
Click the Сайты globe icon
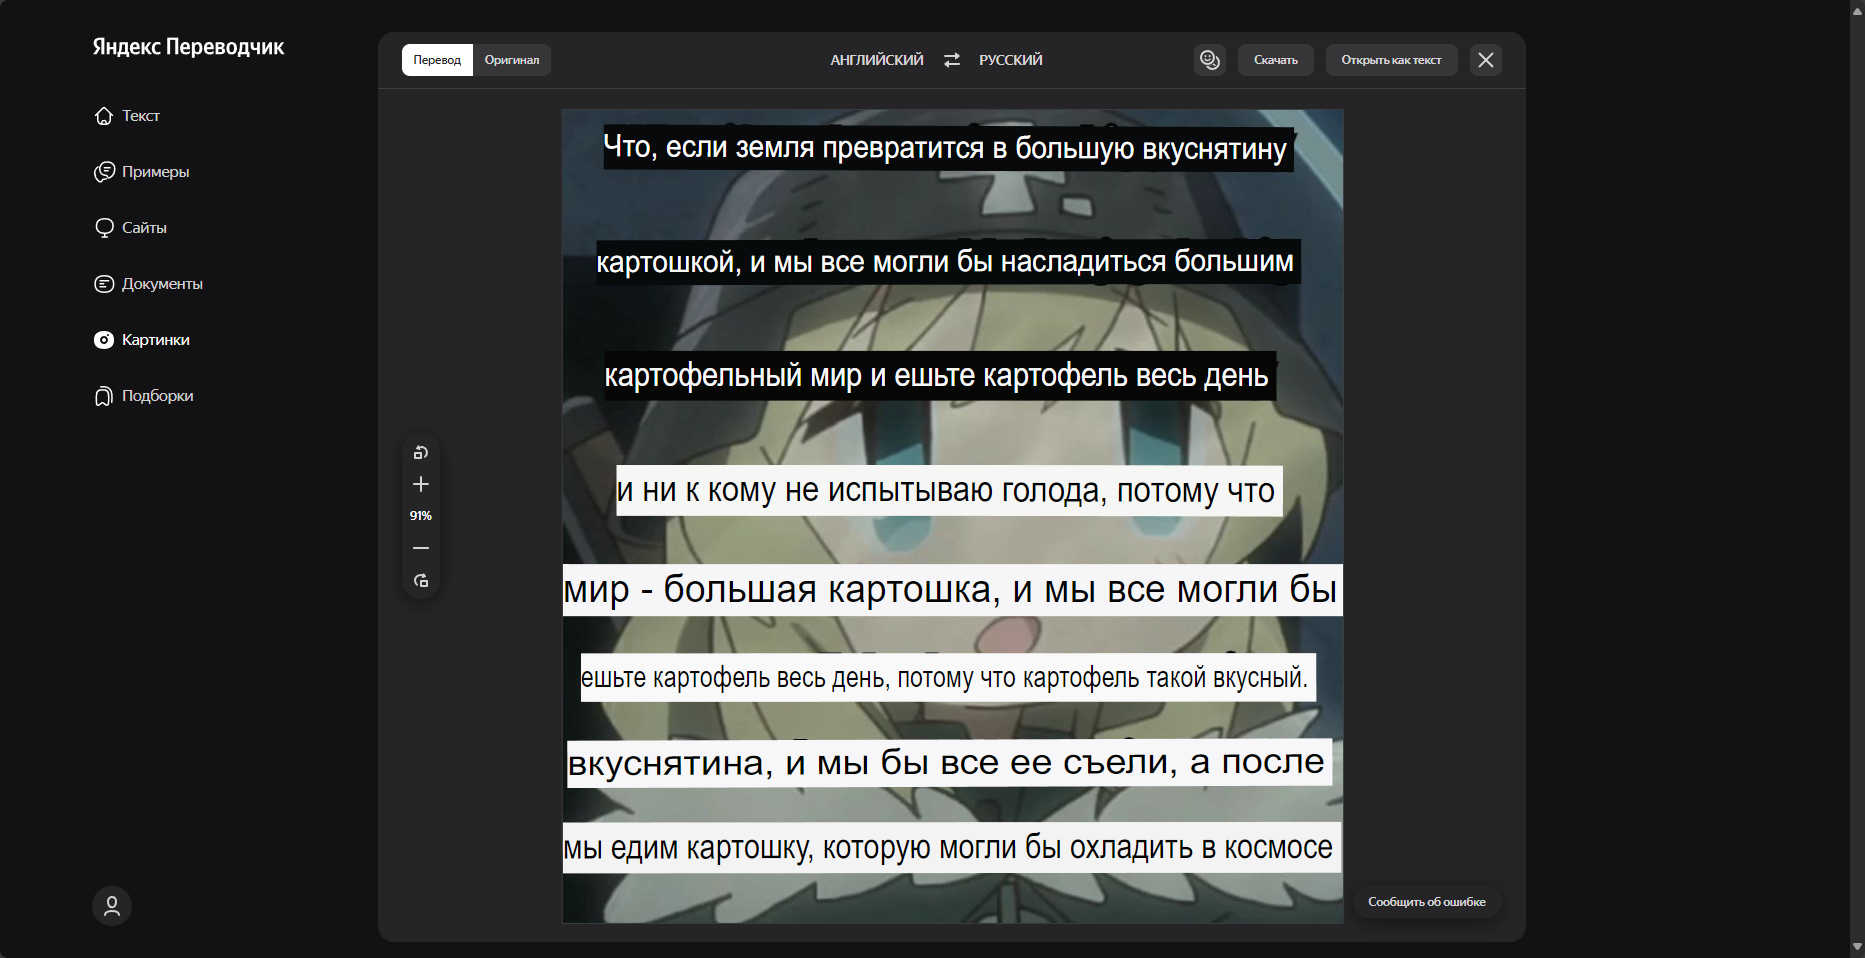[x=104, y=228]
